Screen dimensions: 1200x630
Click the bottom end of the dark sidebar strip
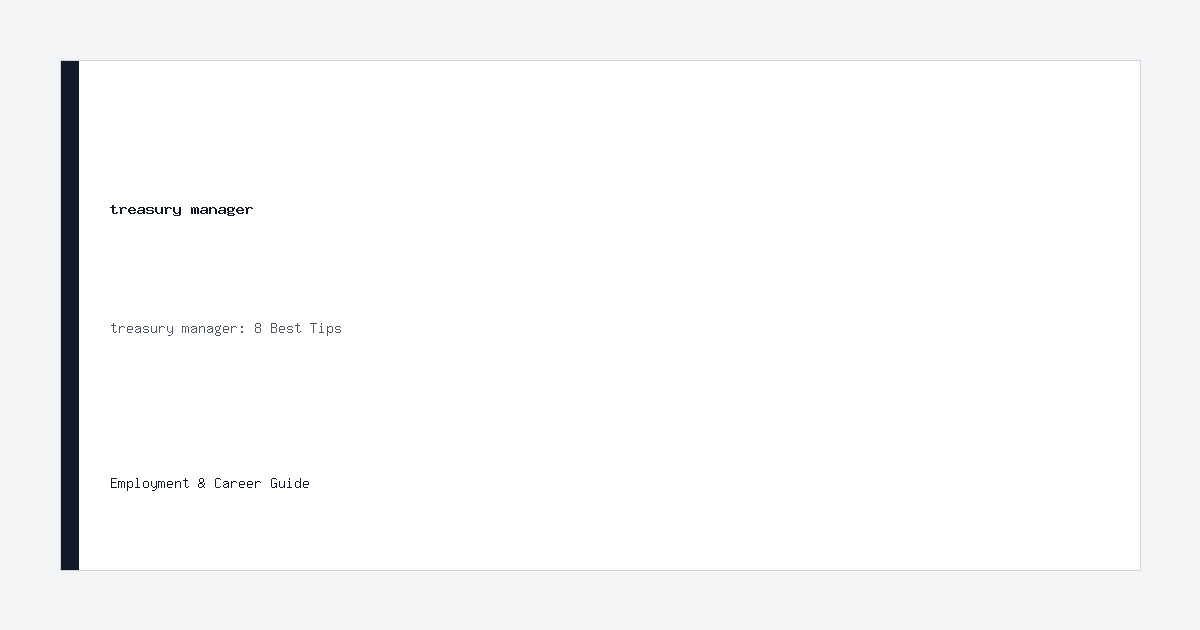(x=70, y=564)
